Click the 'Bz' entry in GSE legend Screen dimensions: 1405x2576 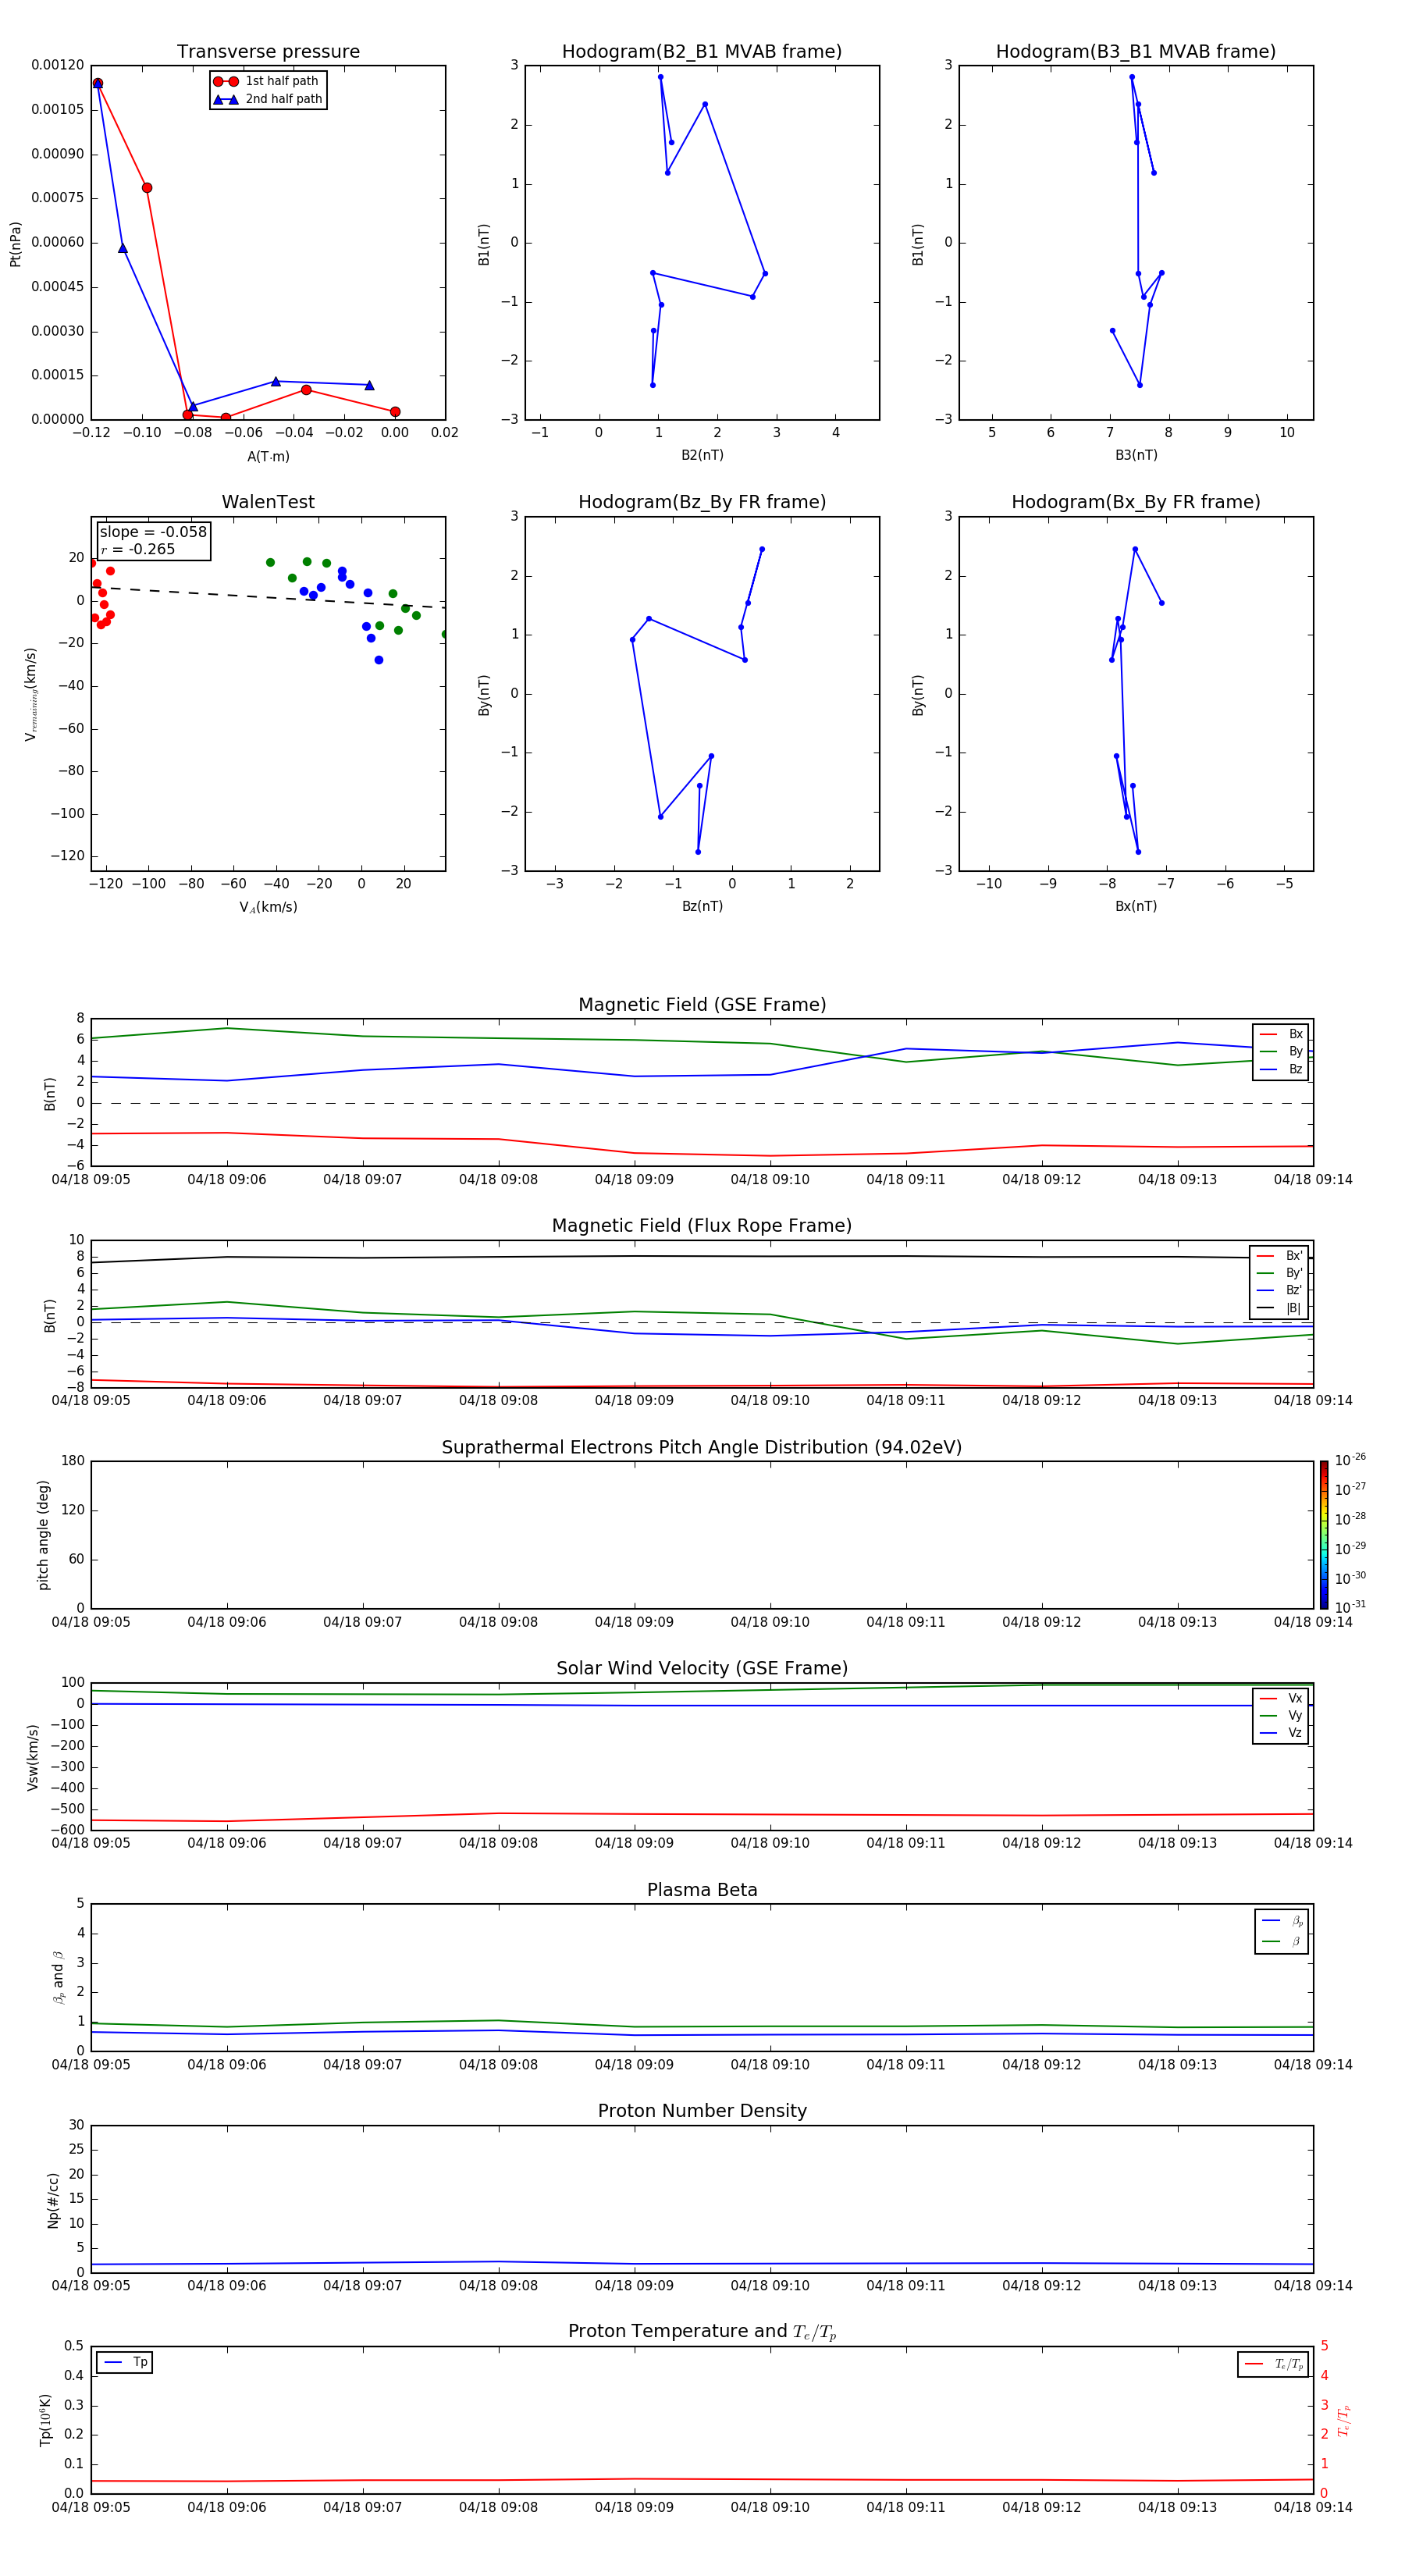1281,1070
